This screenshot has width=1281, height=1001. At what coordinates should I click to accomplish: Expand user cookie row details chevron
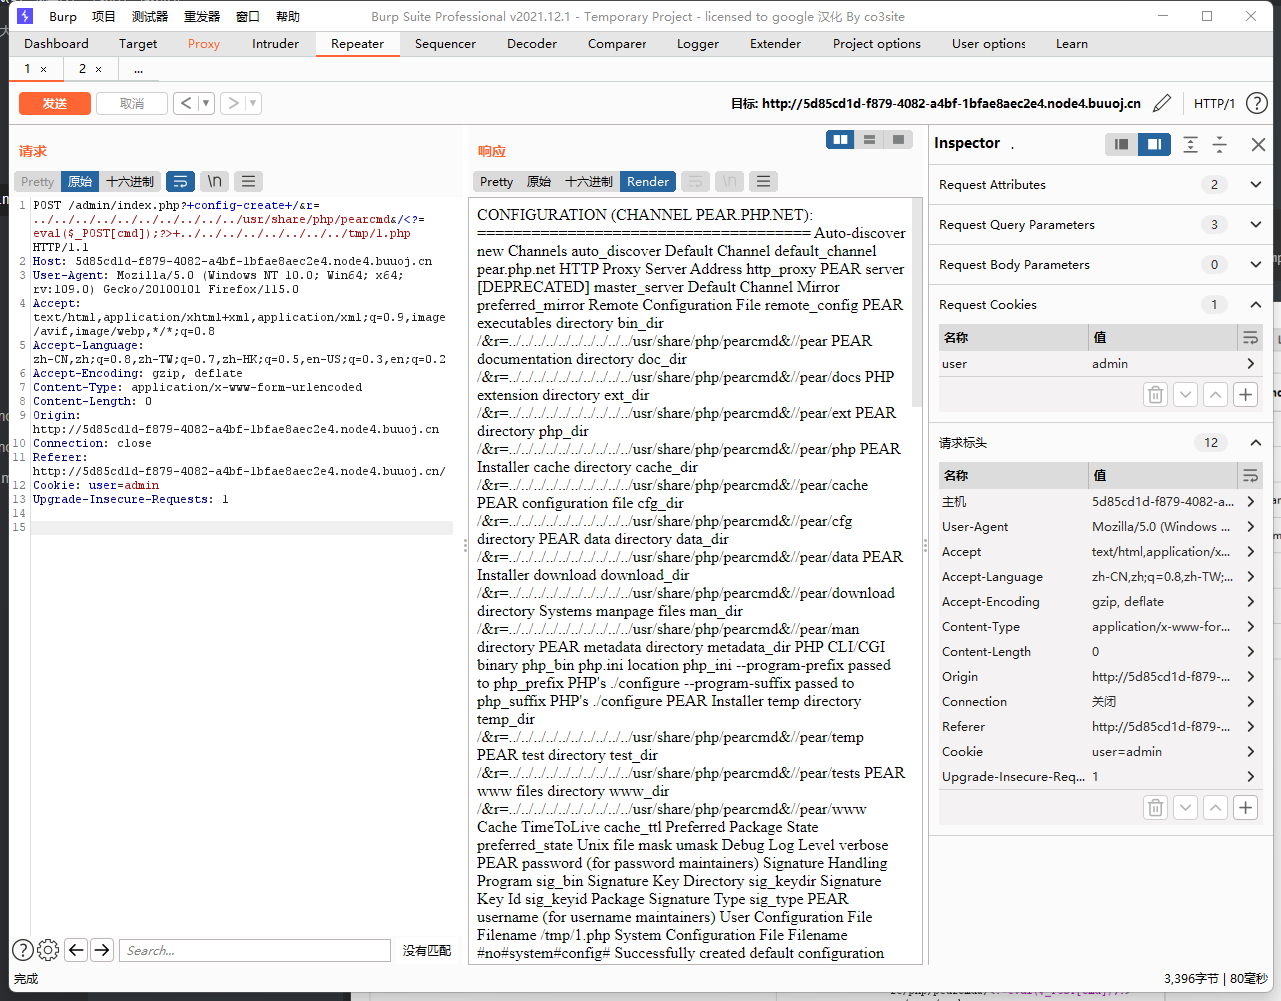click(1250, 364)
